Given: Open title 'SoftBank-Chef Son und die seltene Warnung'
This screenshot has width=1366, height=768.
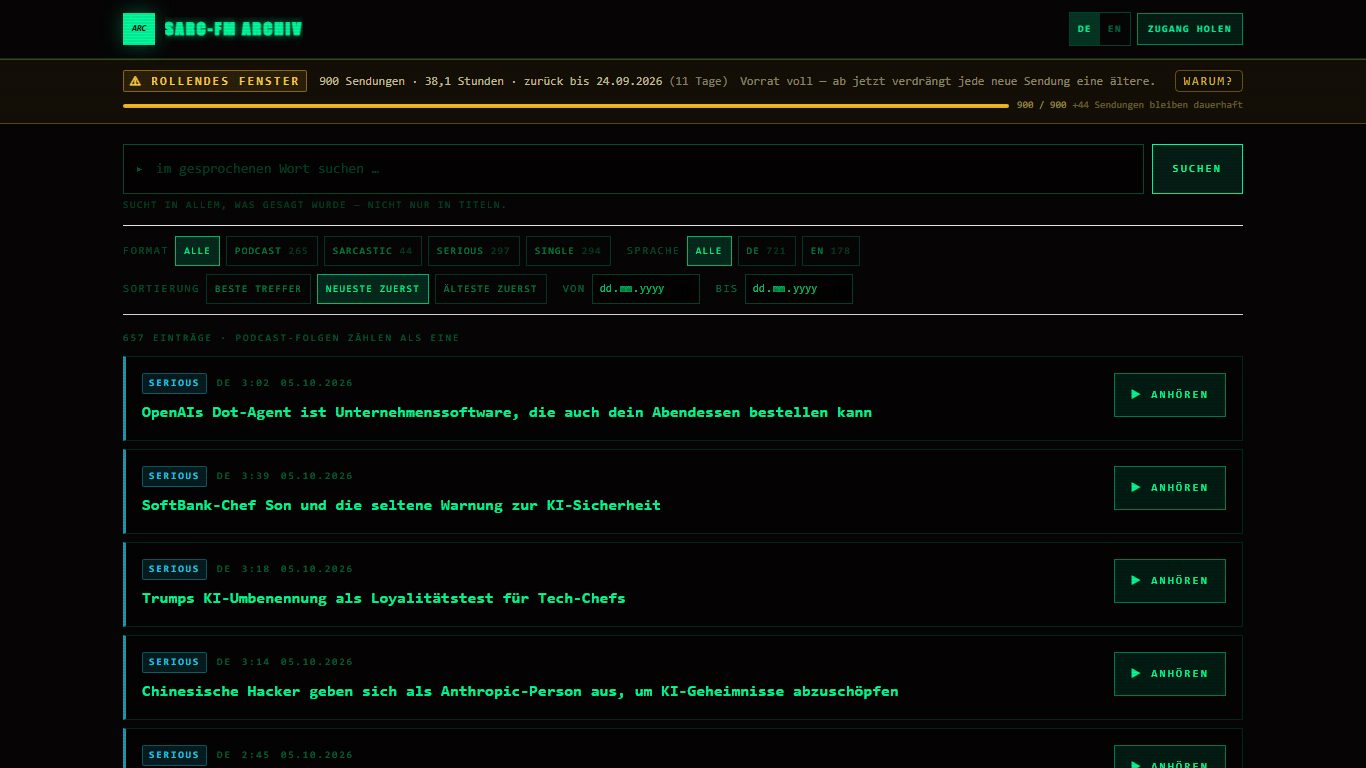Looking at the screenshot, I should tap(401, 505).
